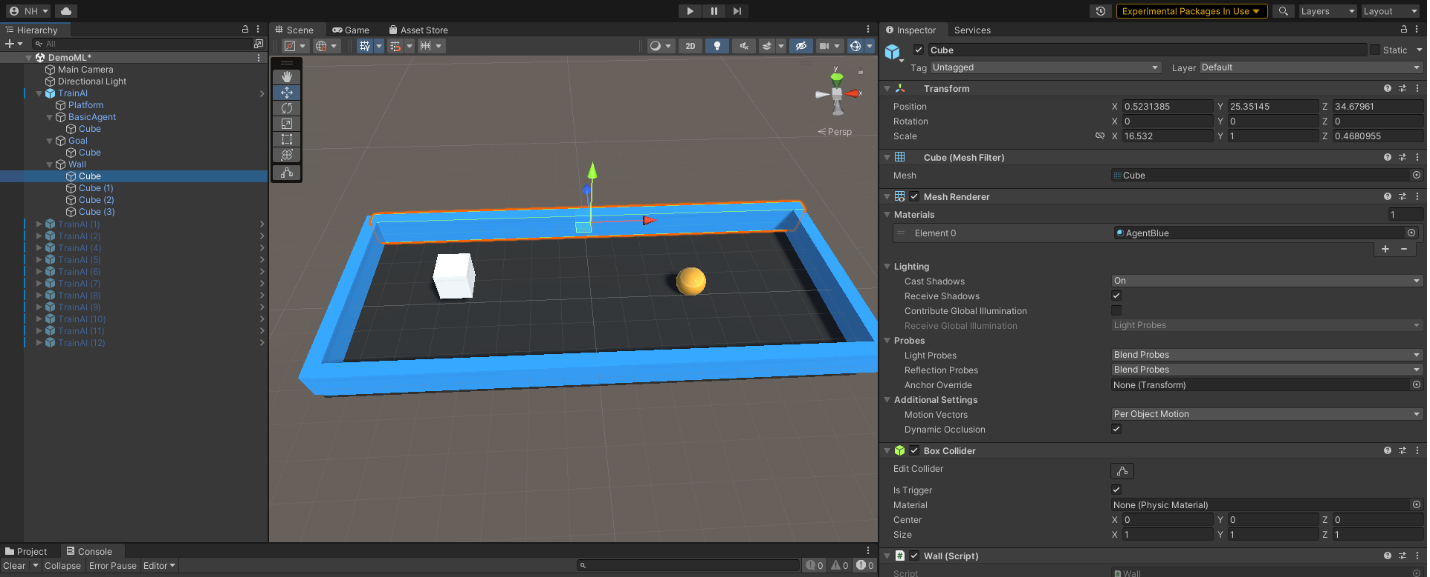Switch to the Game tab
Image resolution: width=1430 pixels, height=577 pixels.
point(351,30)
